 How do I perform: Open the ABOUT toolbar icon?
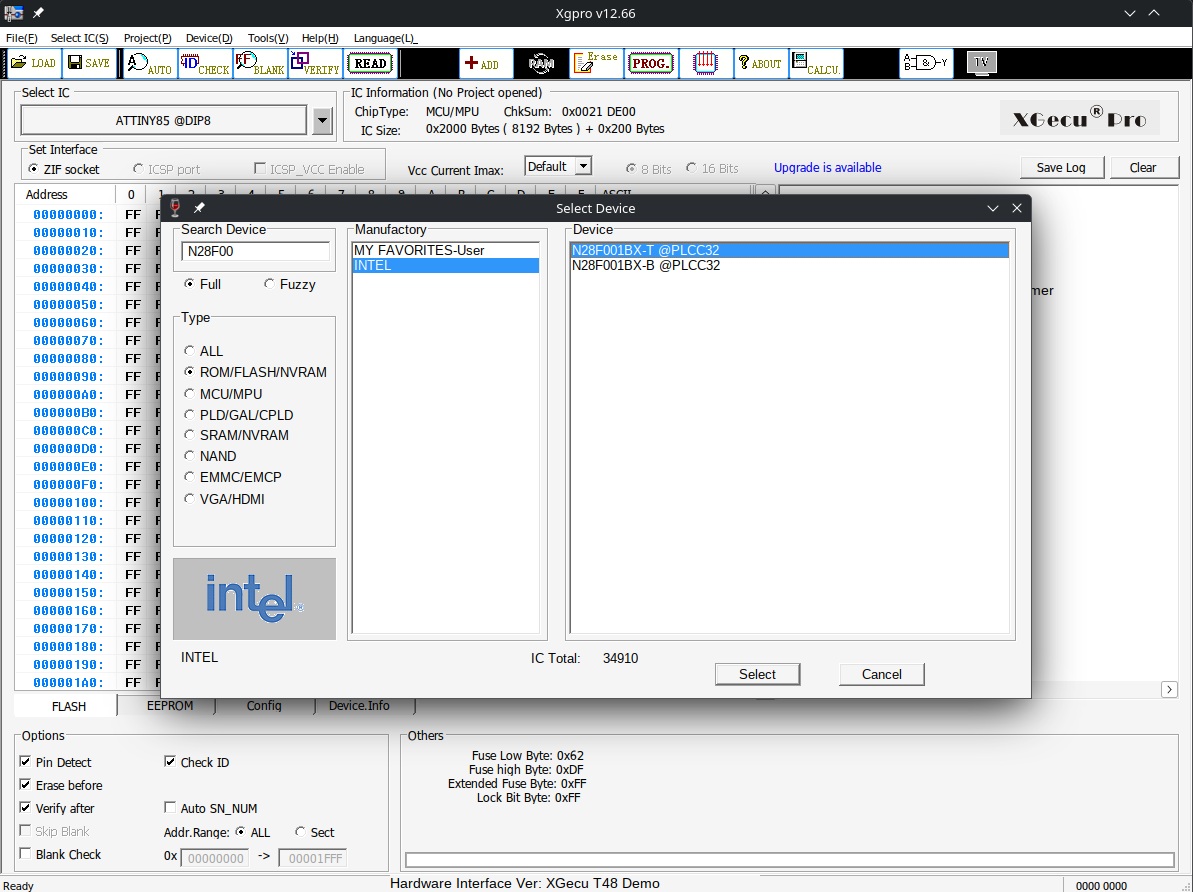tap(760, 63)
